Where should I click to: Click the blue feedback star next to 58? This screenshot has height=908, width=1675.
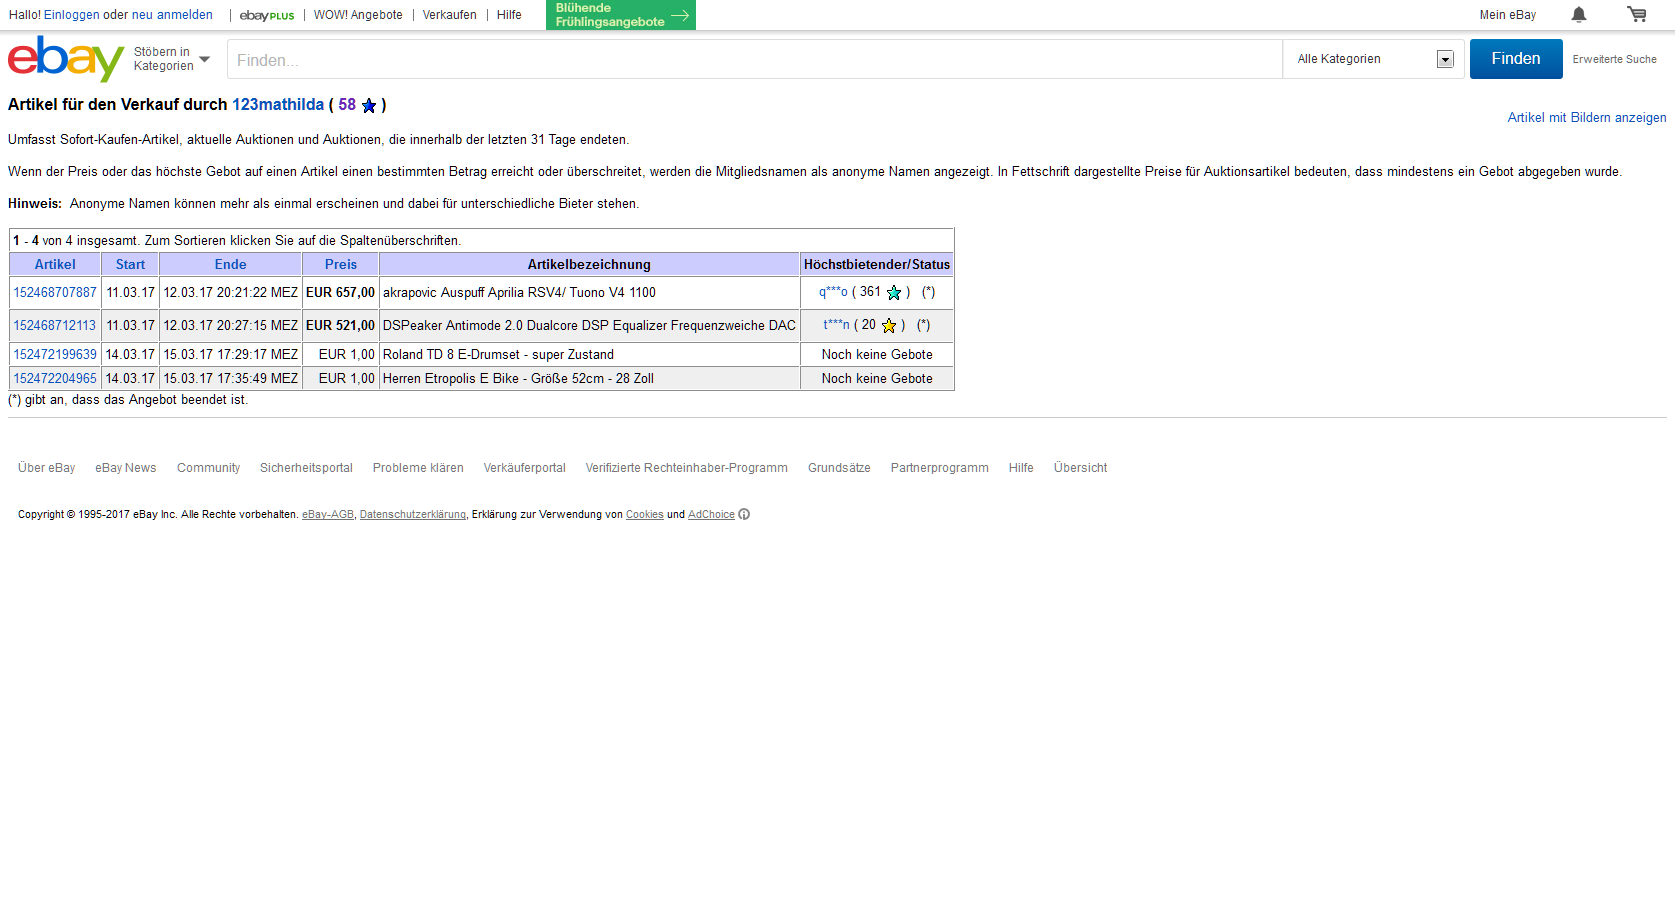coord(369,105)
